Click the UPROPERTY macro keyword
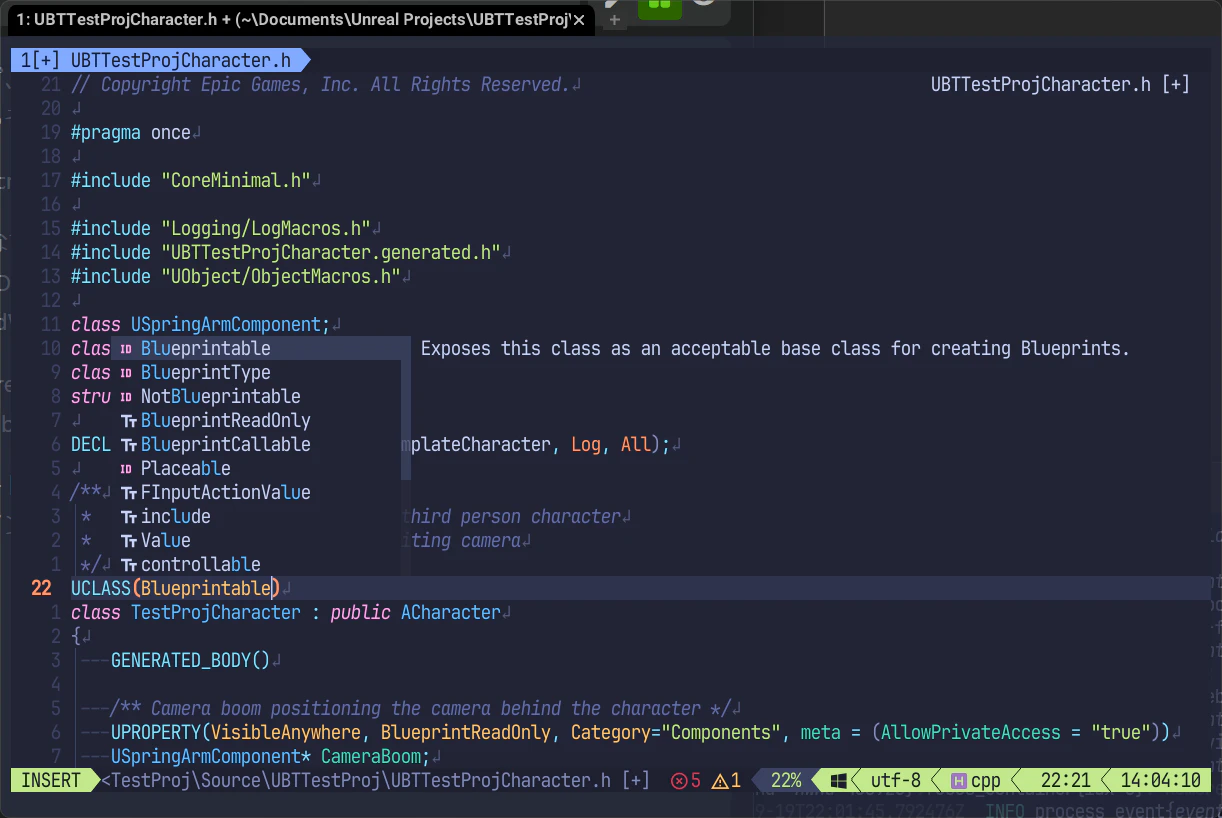Image resolution: width=1222 pixels, height=818 pixels. (x=156, y=732)
